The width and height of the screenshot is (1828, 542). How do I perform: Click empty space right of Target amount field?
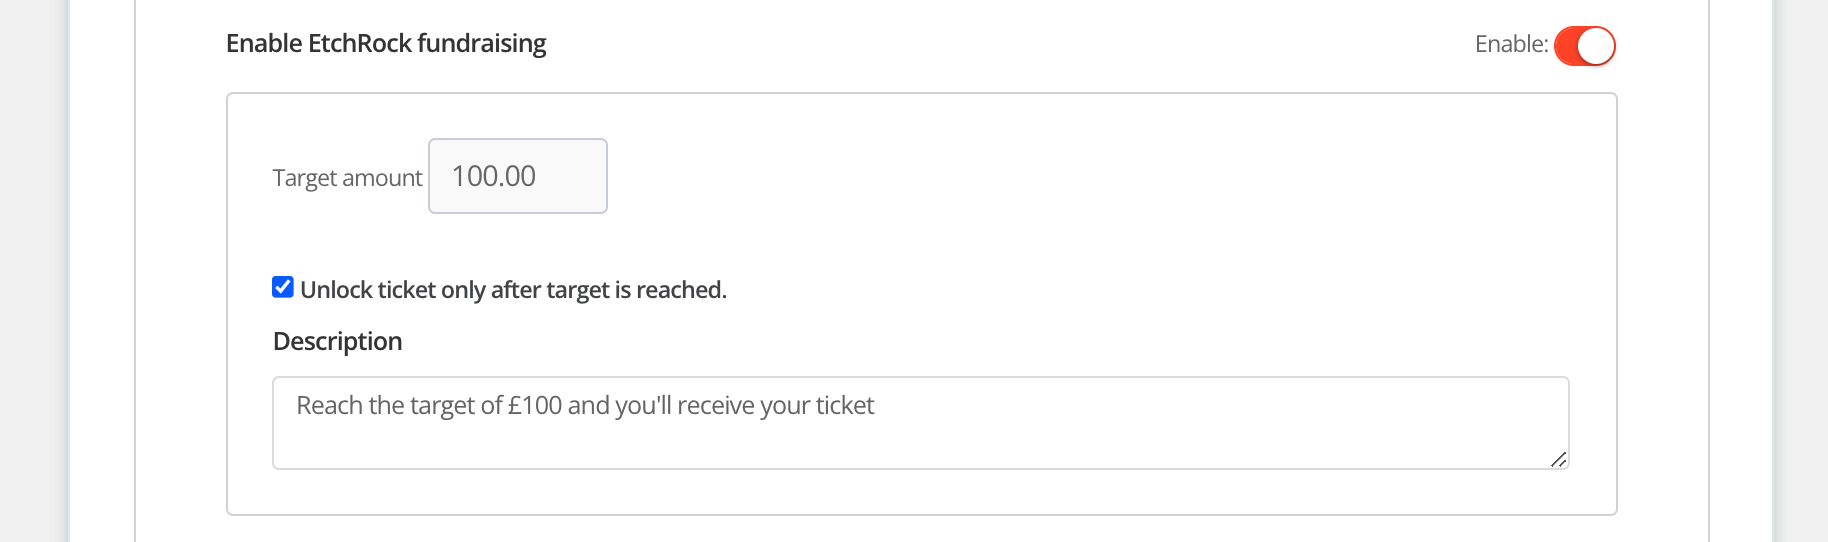[x=1000, y=176]
